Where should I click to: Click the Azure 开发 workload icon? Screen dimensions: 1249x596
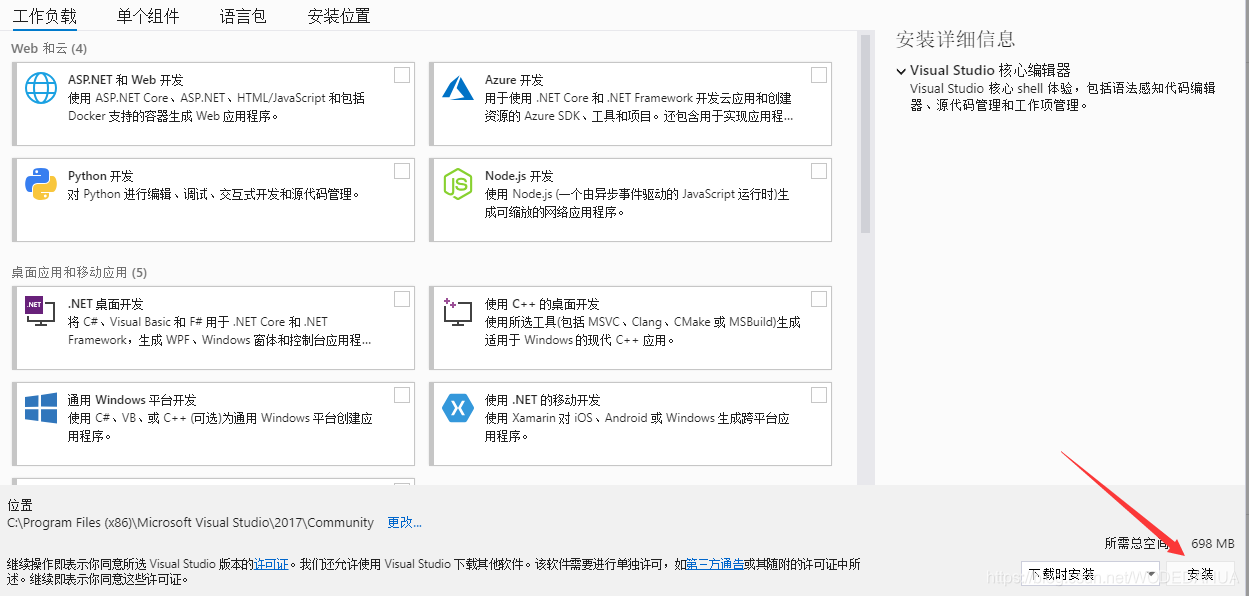pos(457,88)
